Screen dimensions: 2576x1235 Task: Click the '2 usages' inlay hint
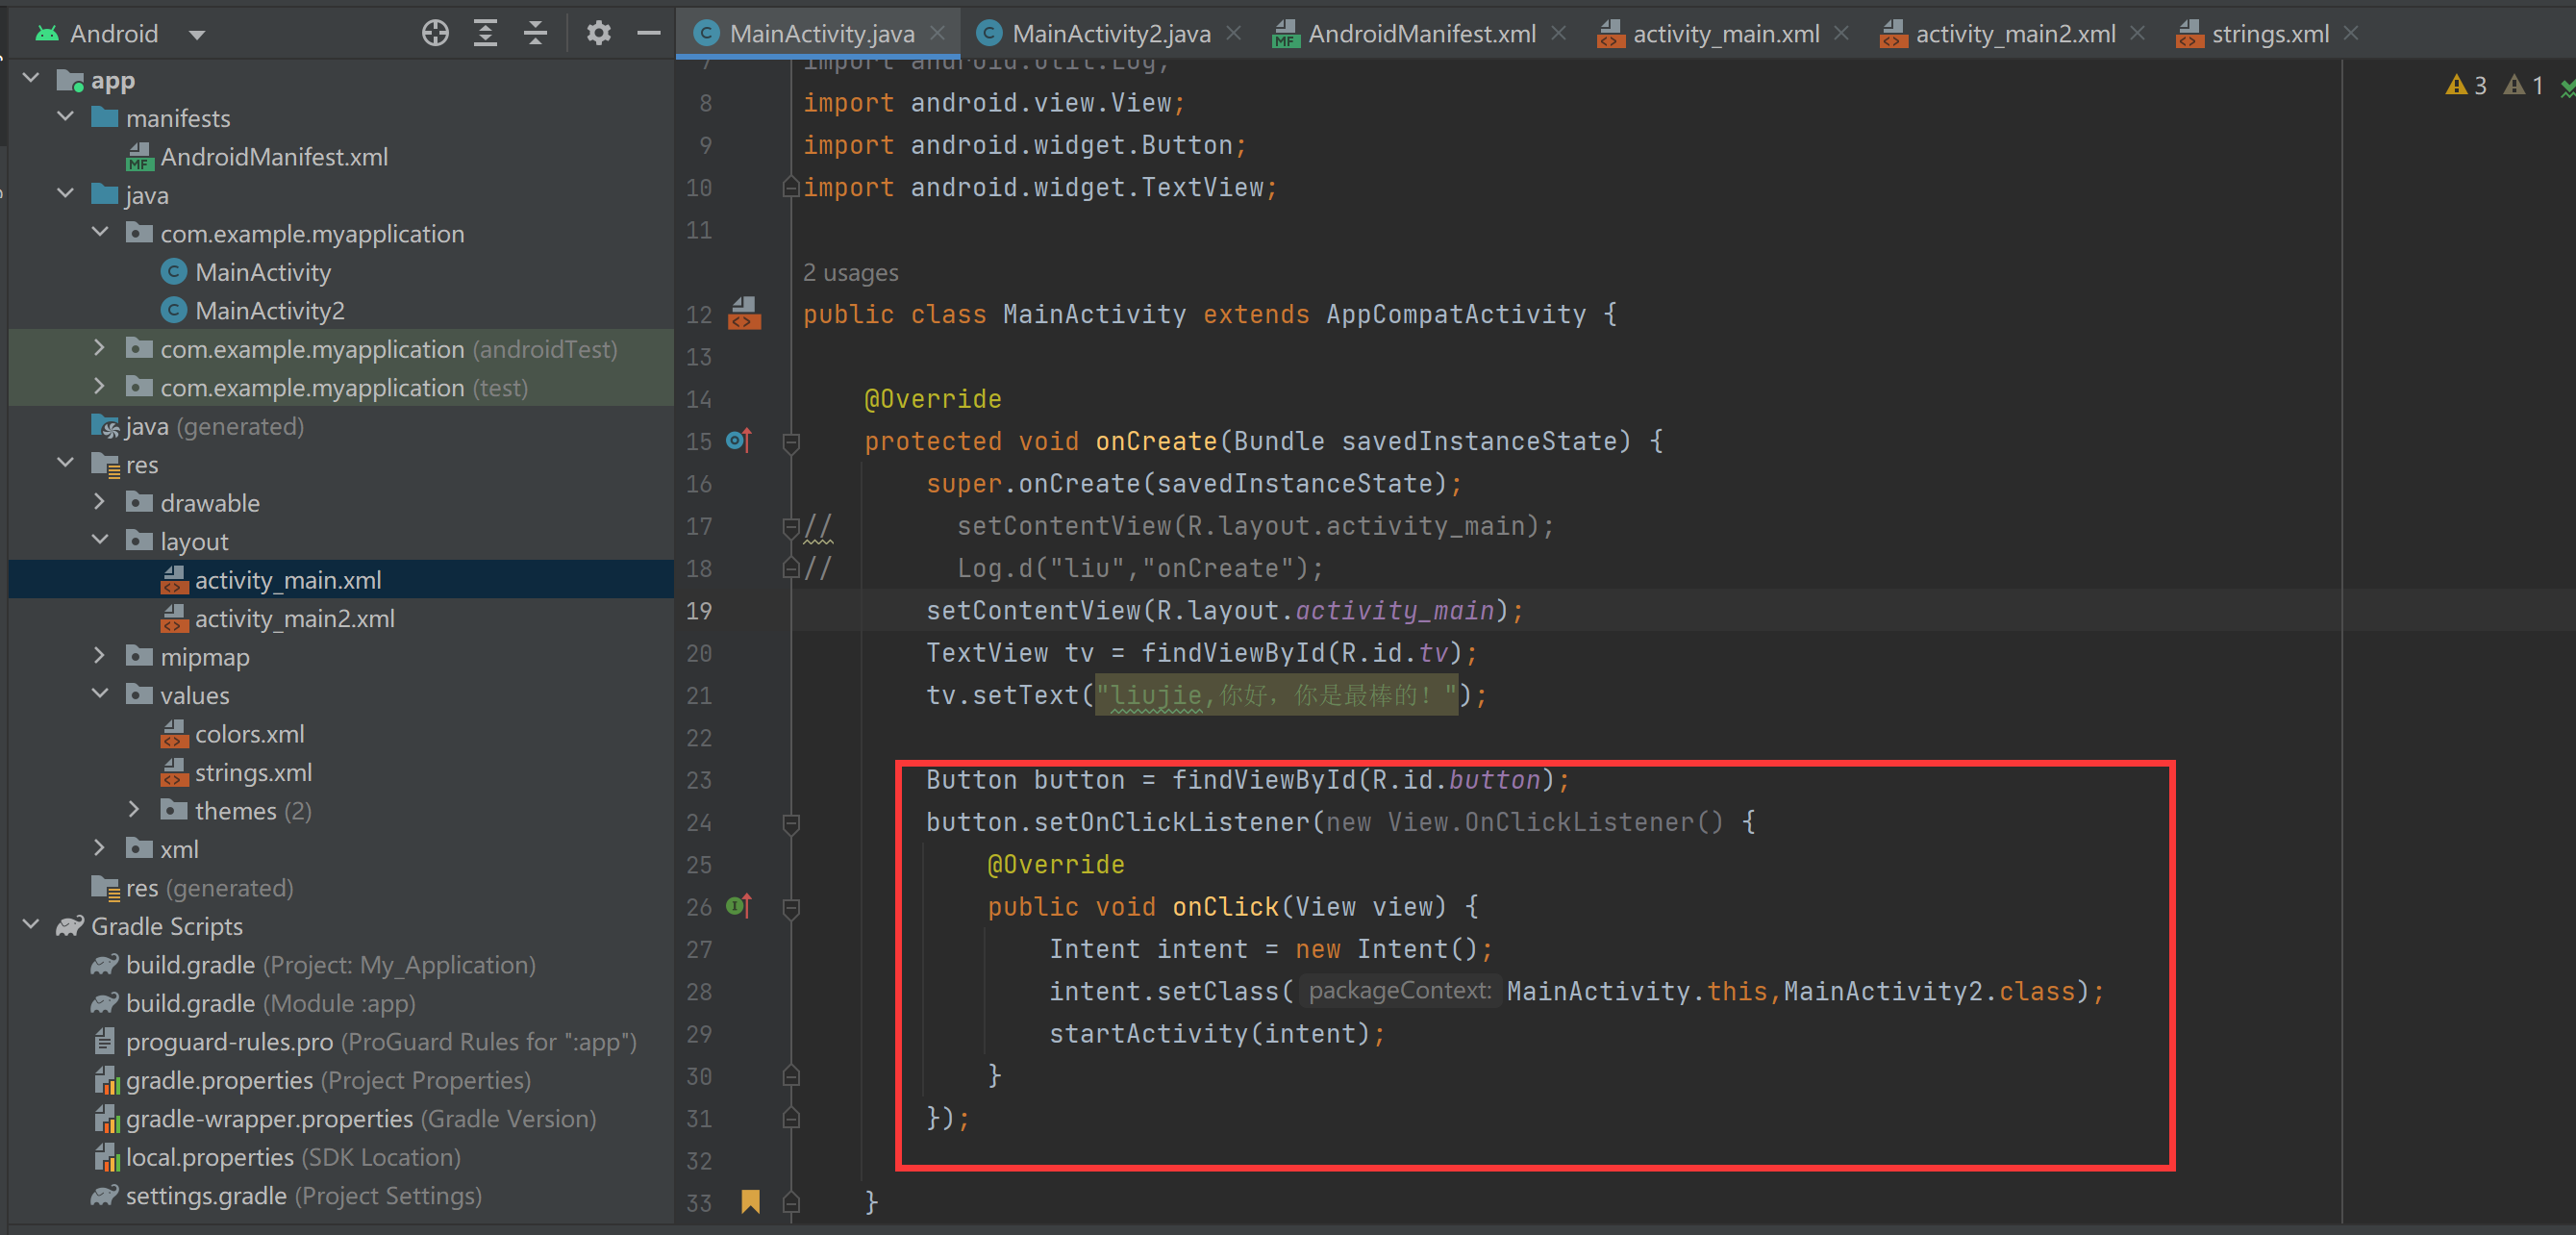850,272
